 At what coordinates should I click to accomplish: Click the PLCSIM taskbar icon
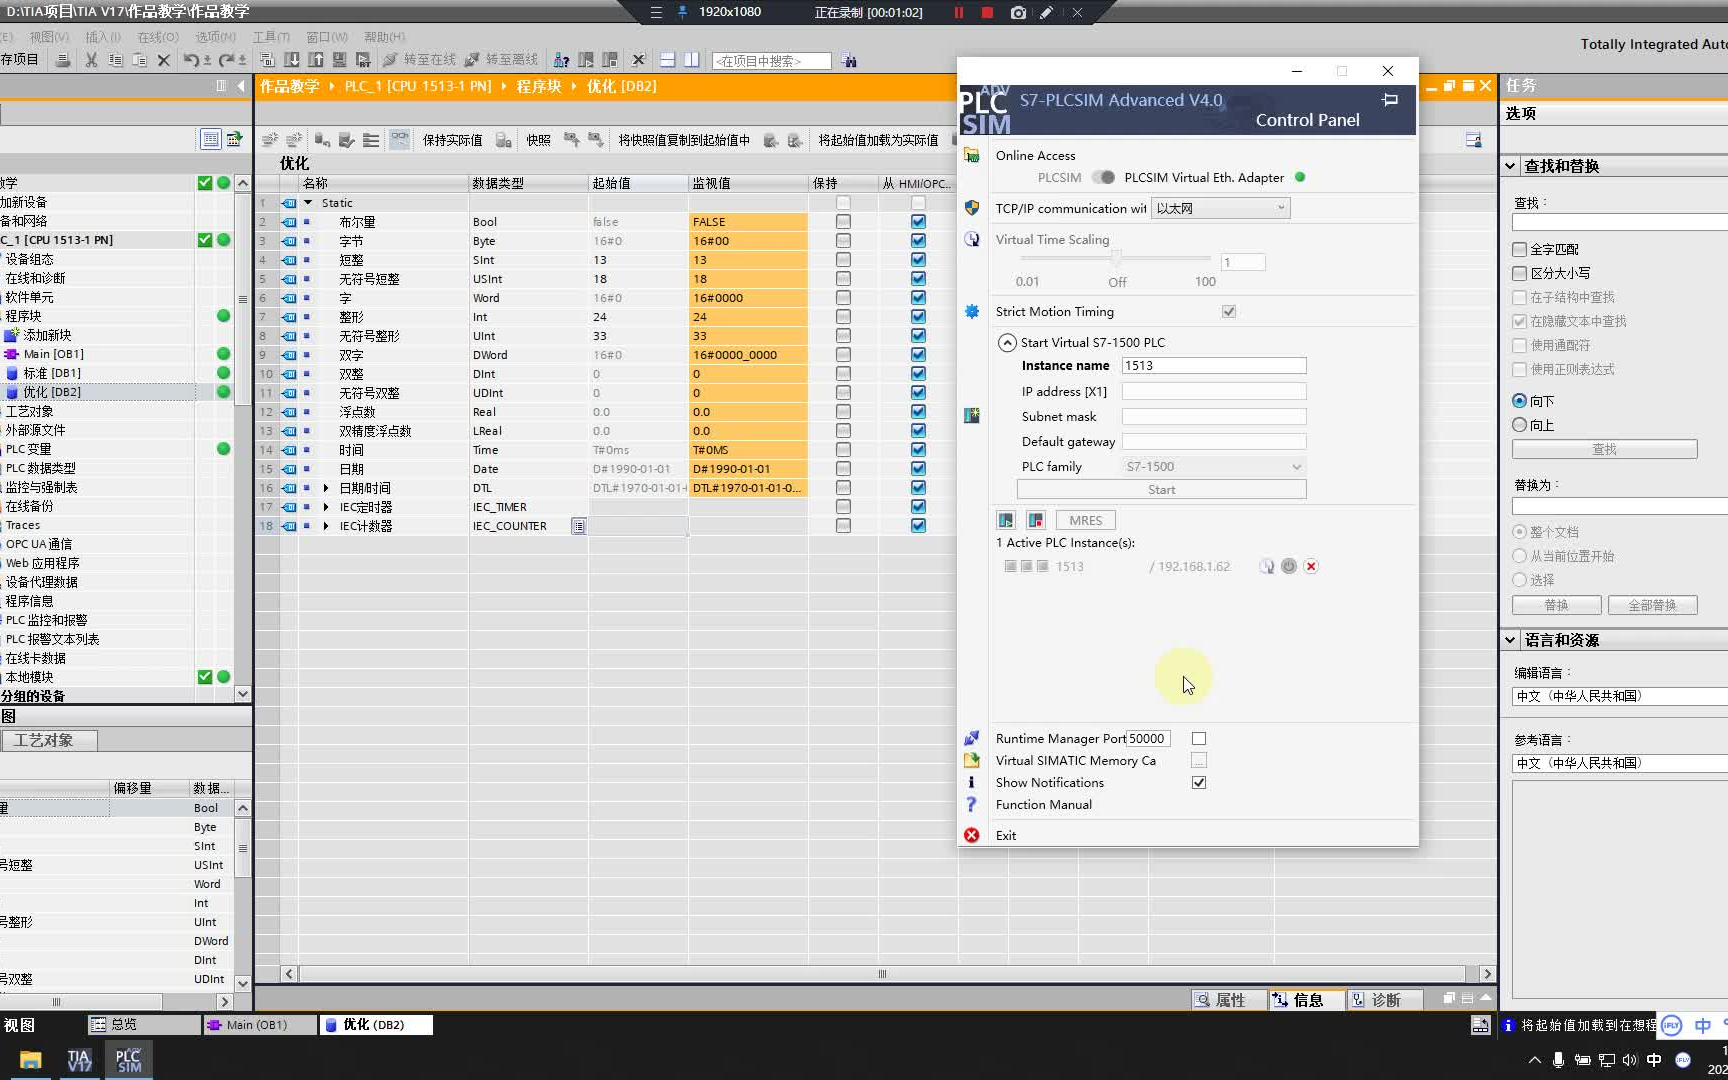click(129, 1060)
